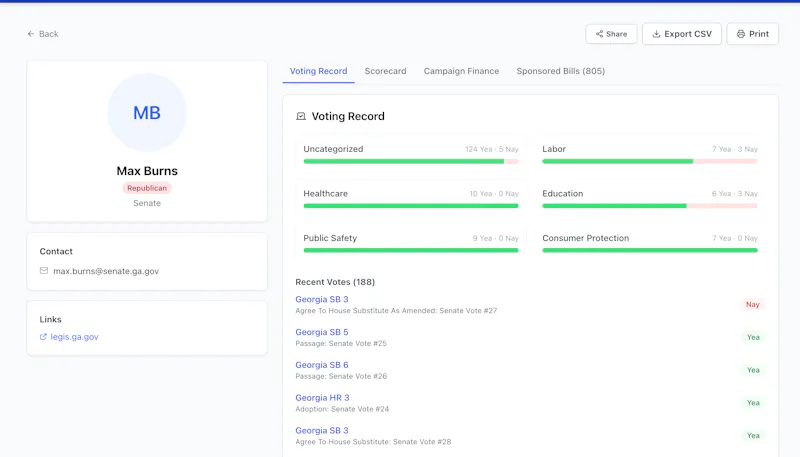Open the Campaign Finance tab
800x457 pixels.
[461, 71]
